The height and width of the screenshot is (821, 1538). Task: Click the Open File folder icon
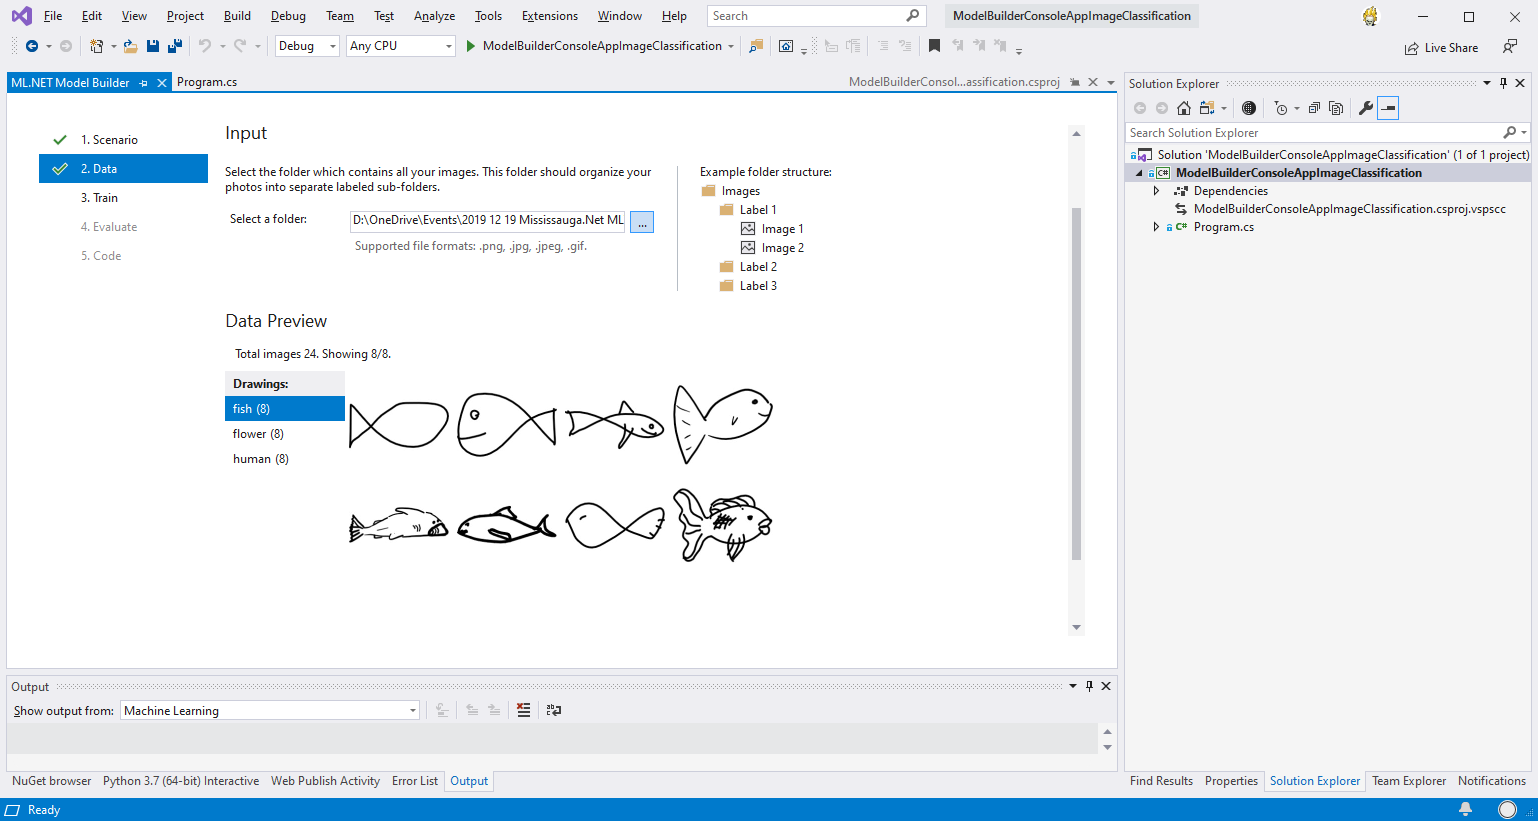(130, 46)
